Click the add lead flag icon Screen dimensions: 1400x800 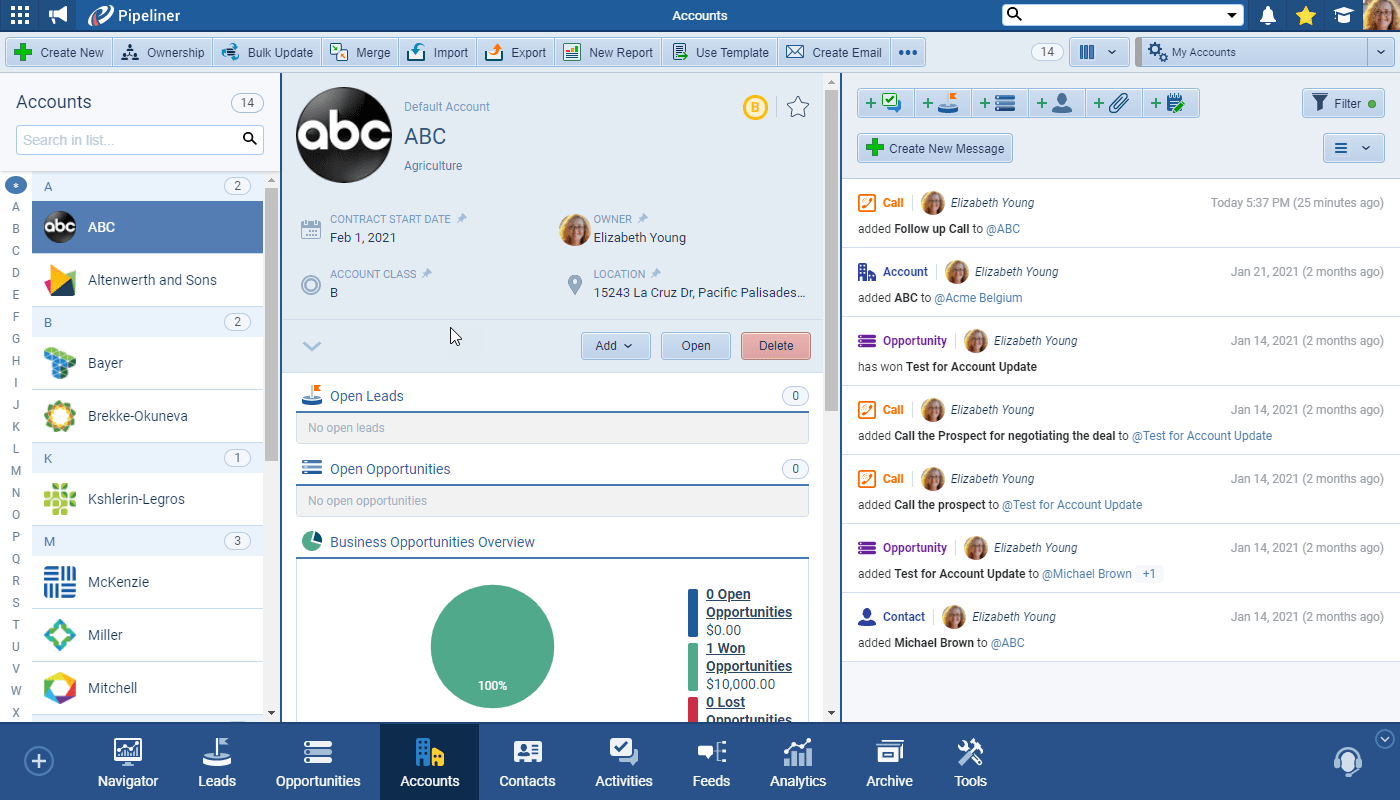[942, 103]
